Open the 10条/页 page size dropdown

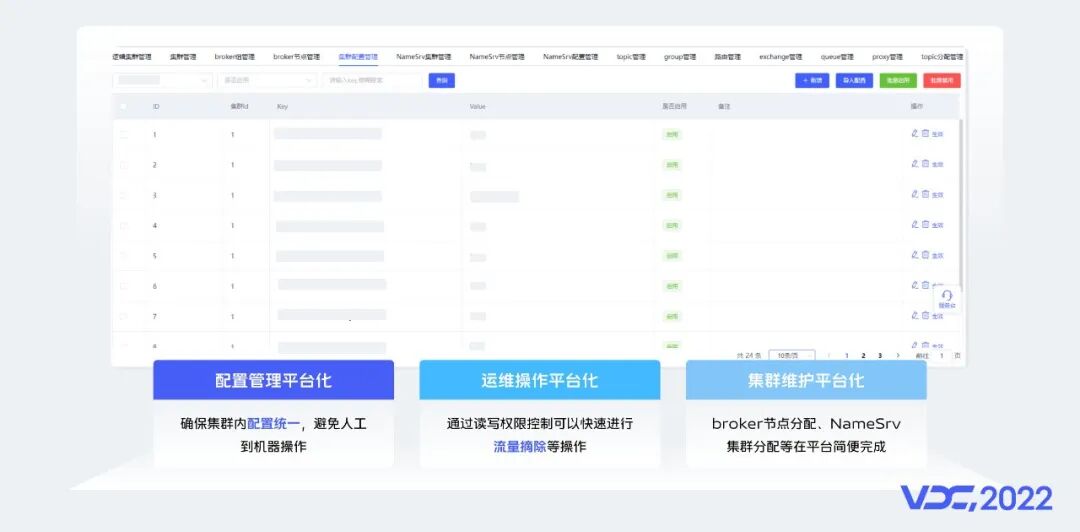click(x=791, y=356)
